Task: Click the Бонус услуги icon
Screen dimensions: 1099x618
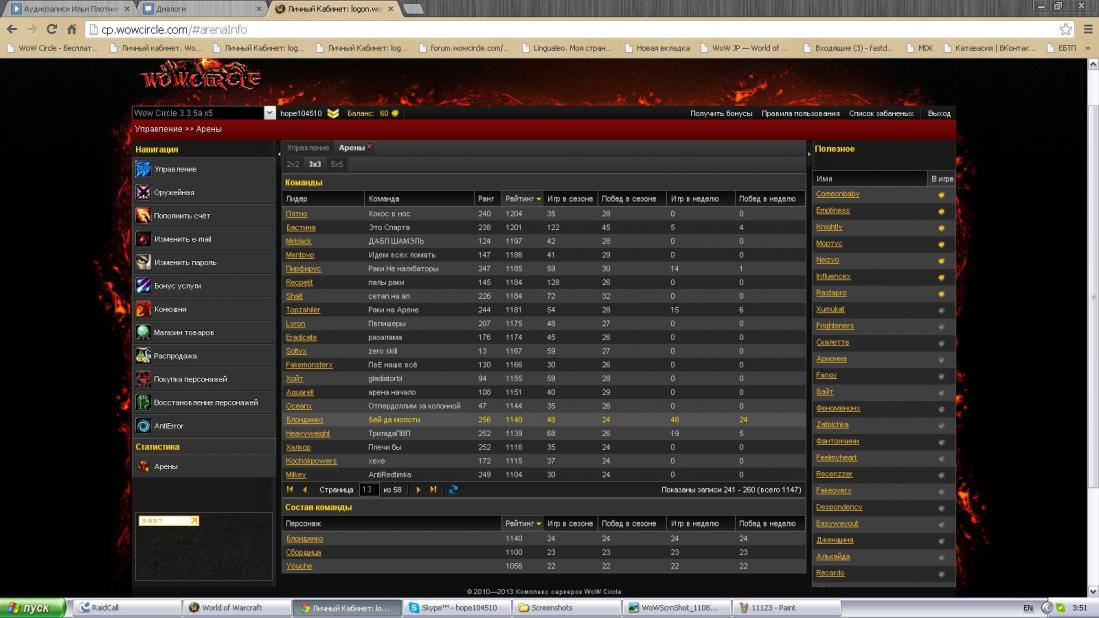Action: coord(143,286)
